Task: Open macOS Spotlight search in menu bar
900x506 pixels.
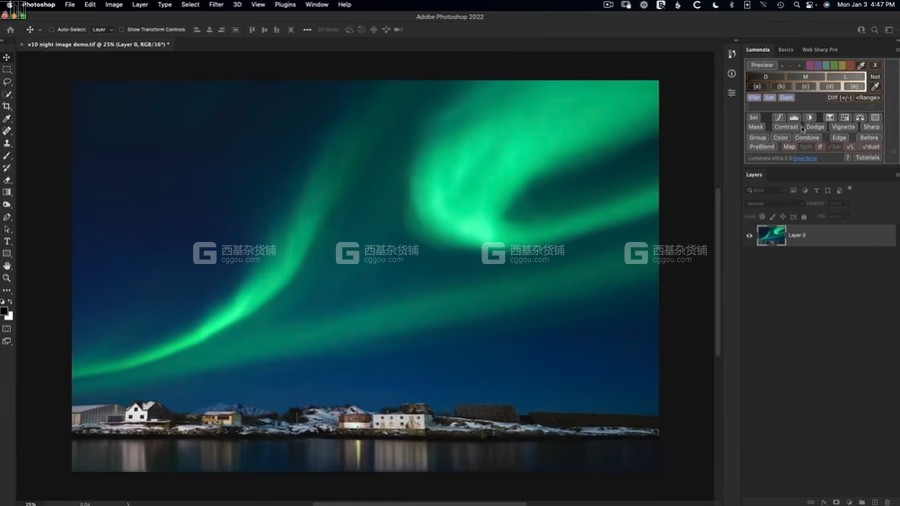Action: 796,5
